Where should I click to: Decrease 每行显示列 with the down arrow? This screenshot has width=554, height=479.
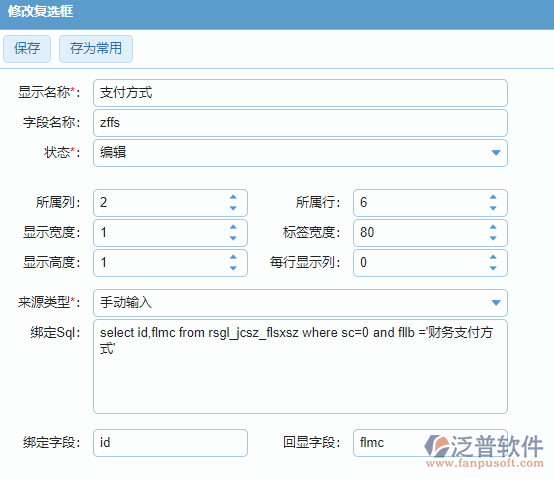[493, 268]
